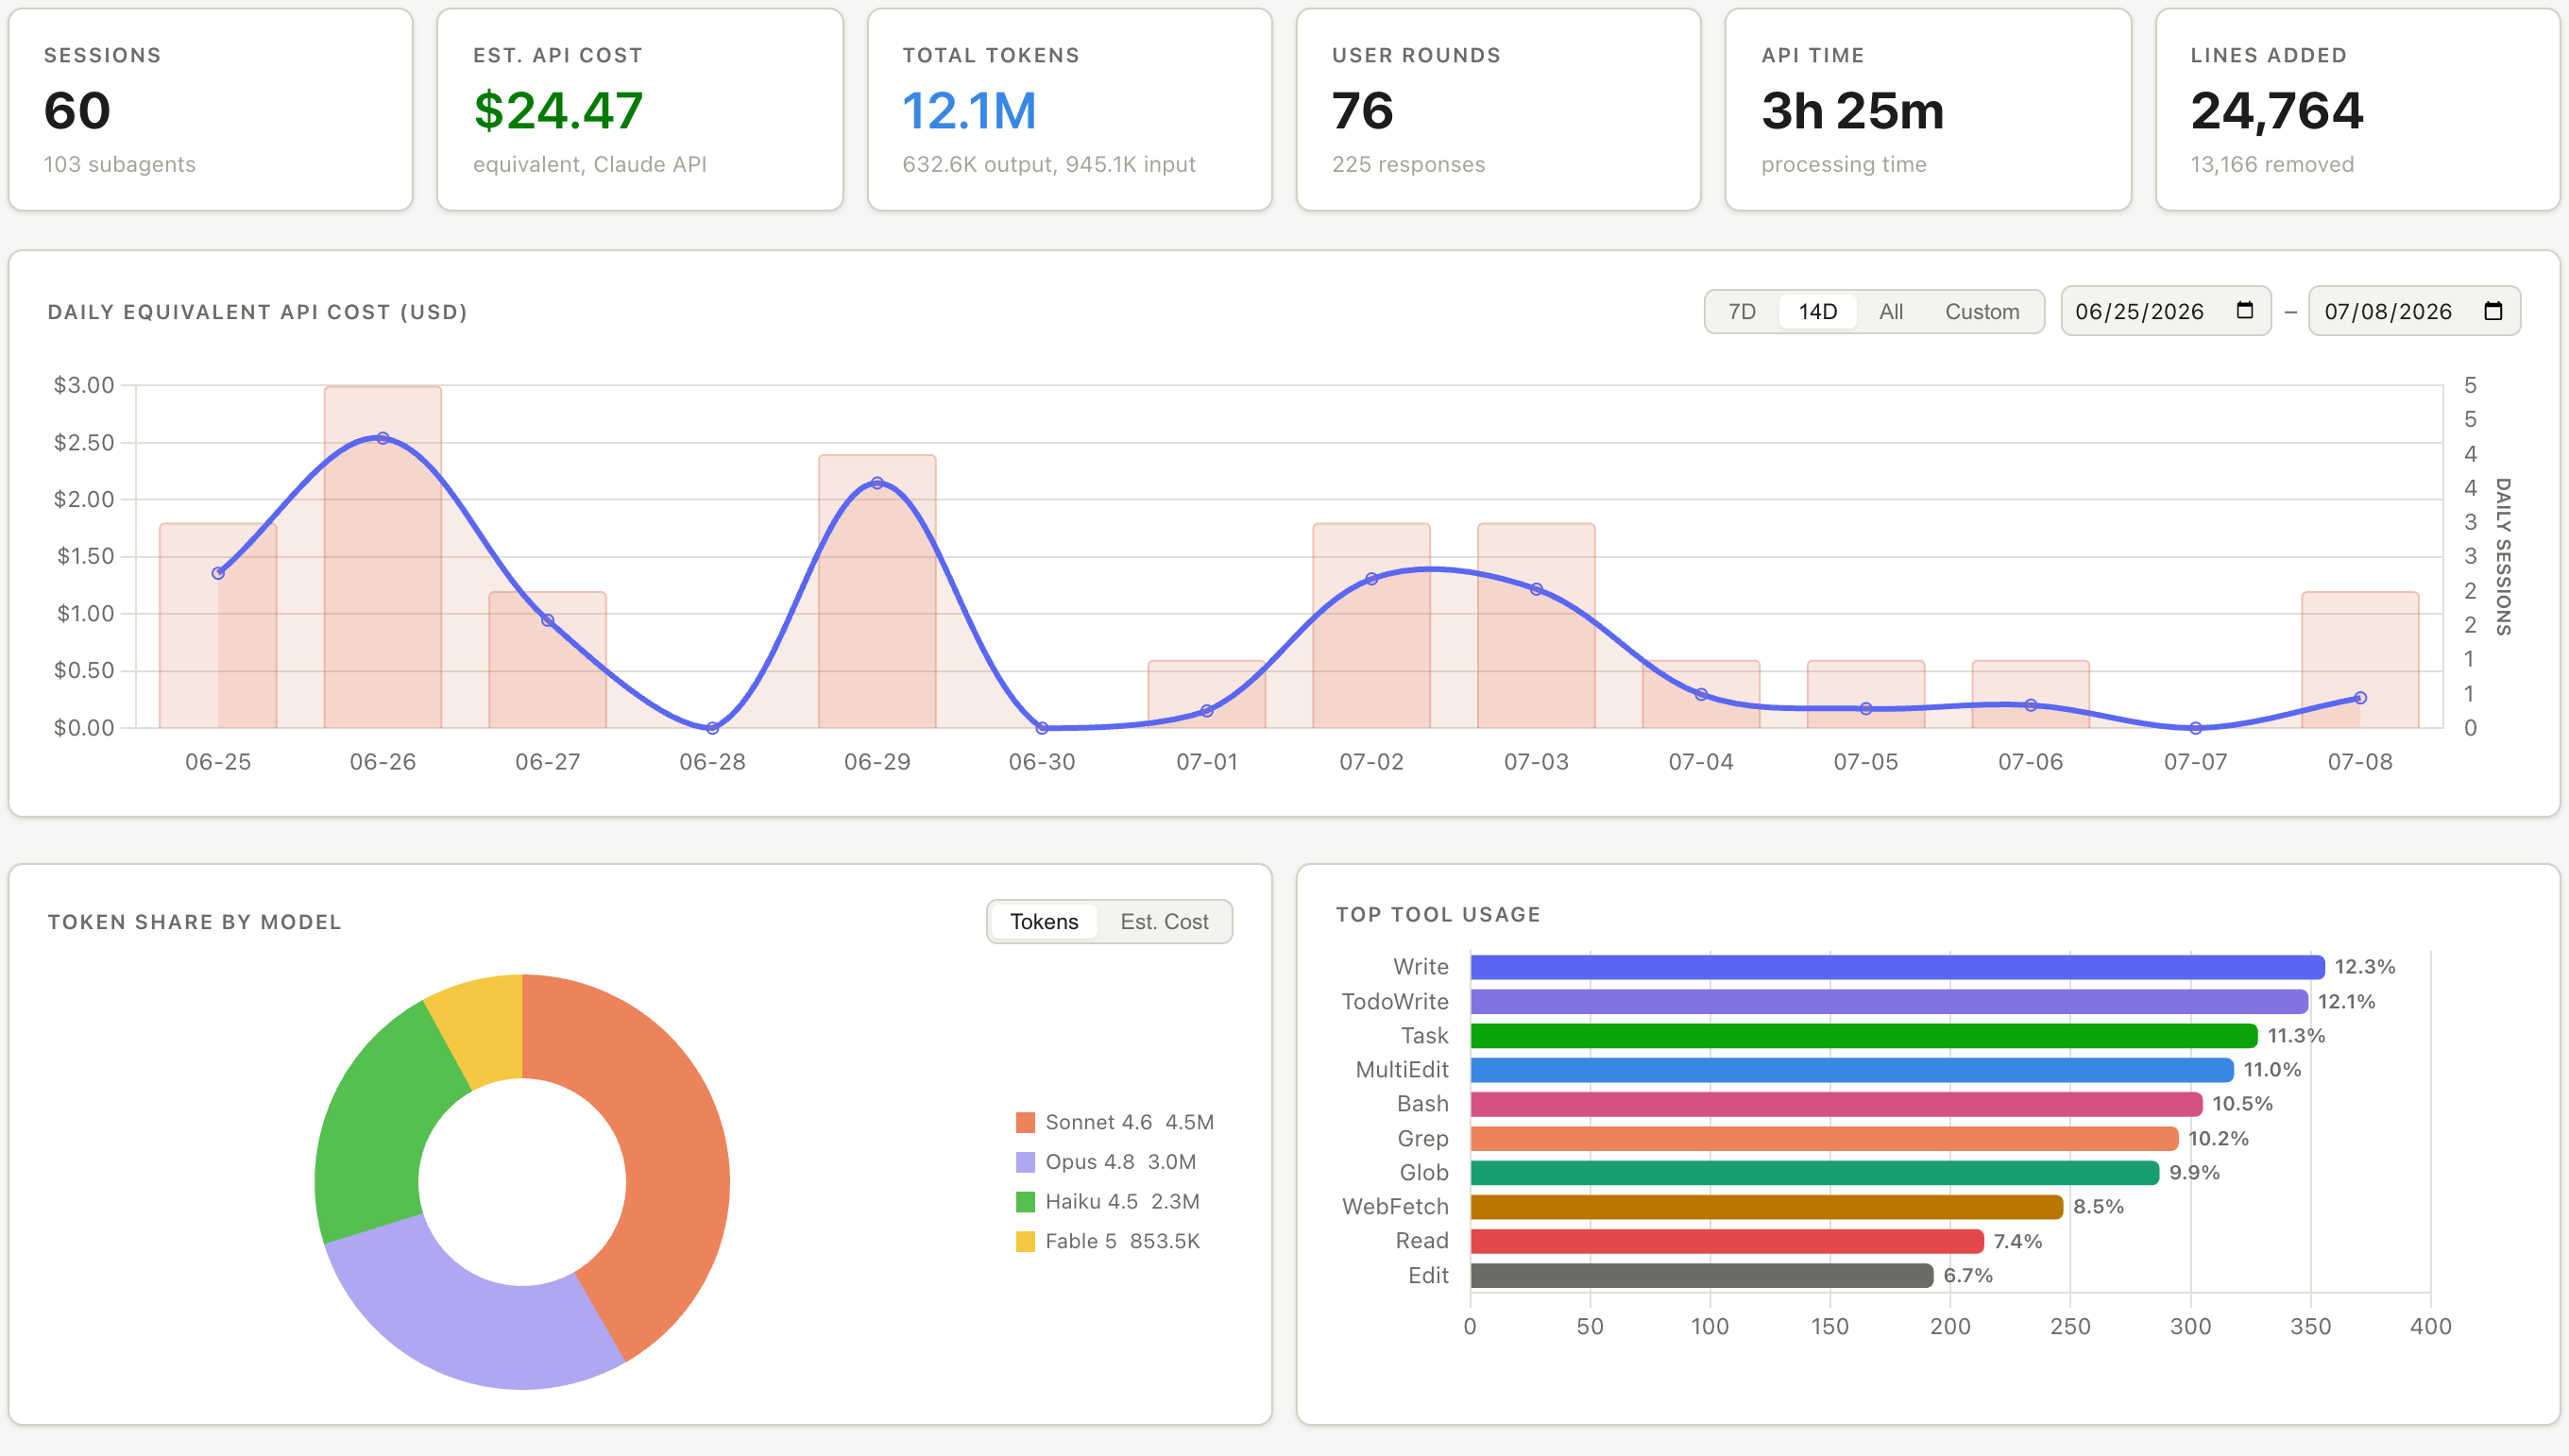
Task: Click the Fable 5 yellow legend swatch
Action: click(x=1025, y=1241)
